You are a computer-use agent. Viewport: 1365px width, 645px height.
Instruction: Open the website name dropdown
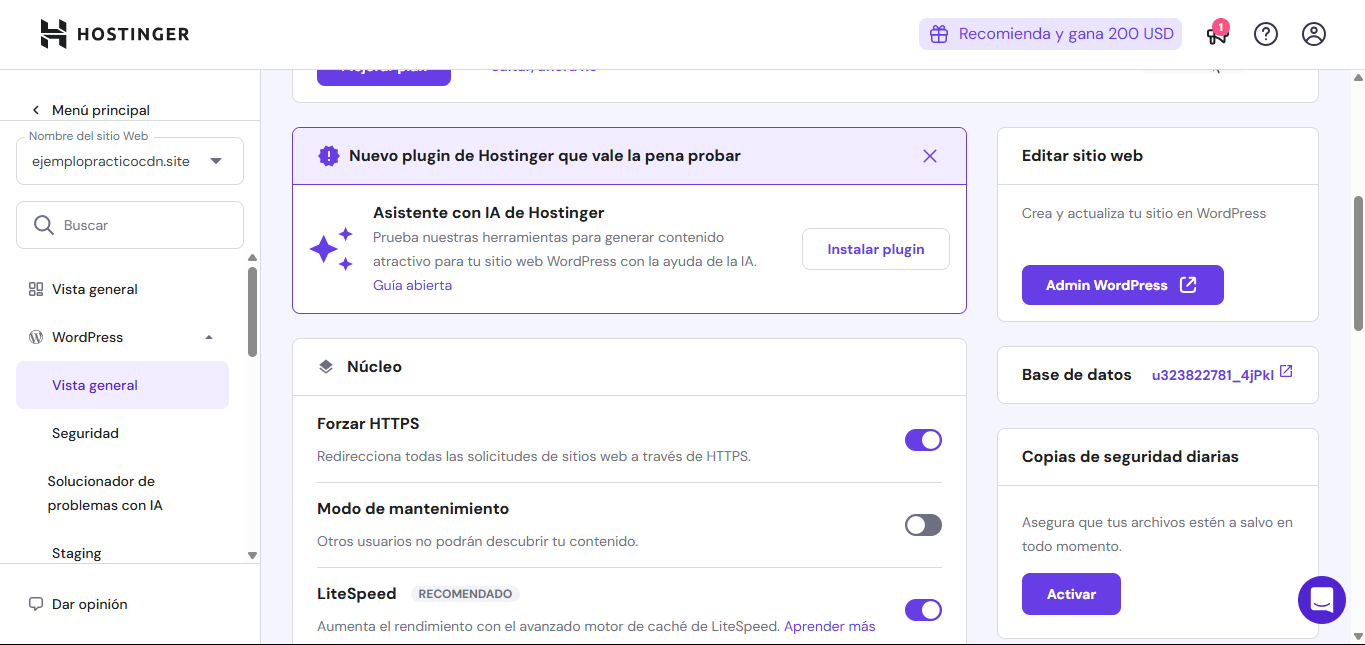130,161
